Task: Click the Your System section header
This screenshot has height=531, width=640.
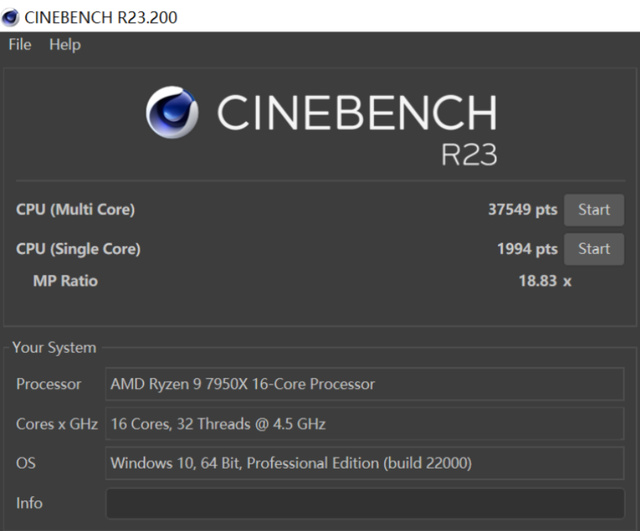Action: click(54, 348)
